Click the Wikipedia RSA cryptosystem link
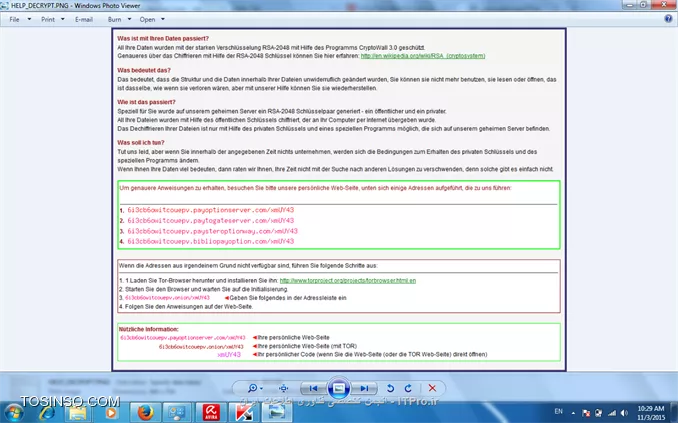 click(x=423, y=56)
